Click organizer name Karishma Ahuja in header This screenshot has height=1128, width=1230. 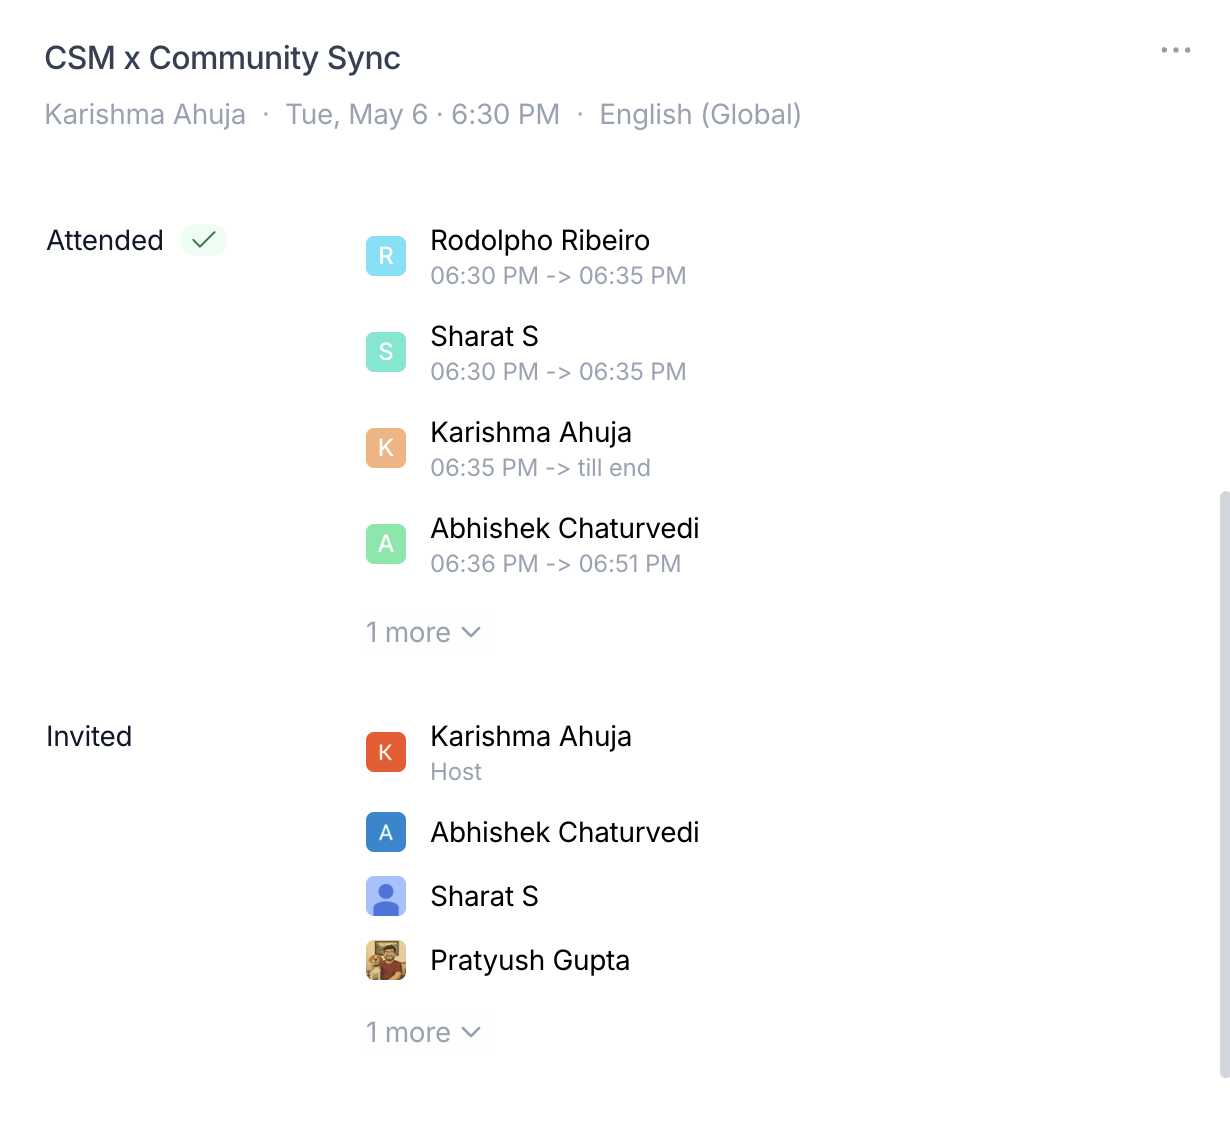[x=145, y=115]
